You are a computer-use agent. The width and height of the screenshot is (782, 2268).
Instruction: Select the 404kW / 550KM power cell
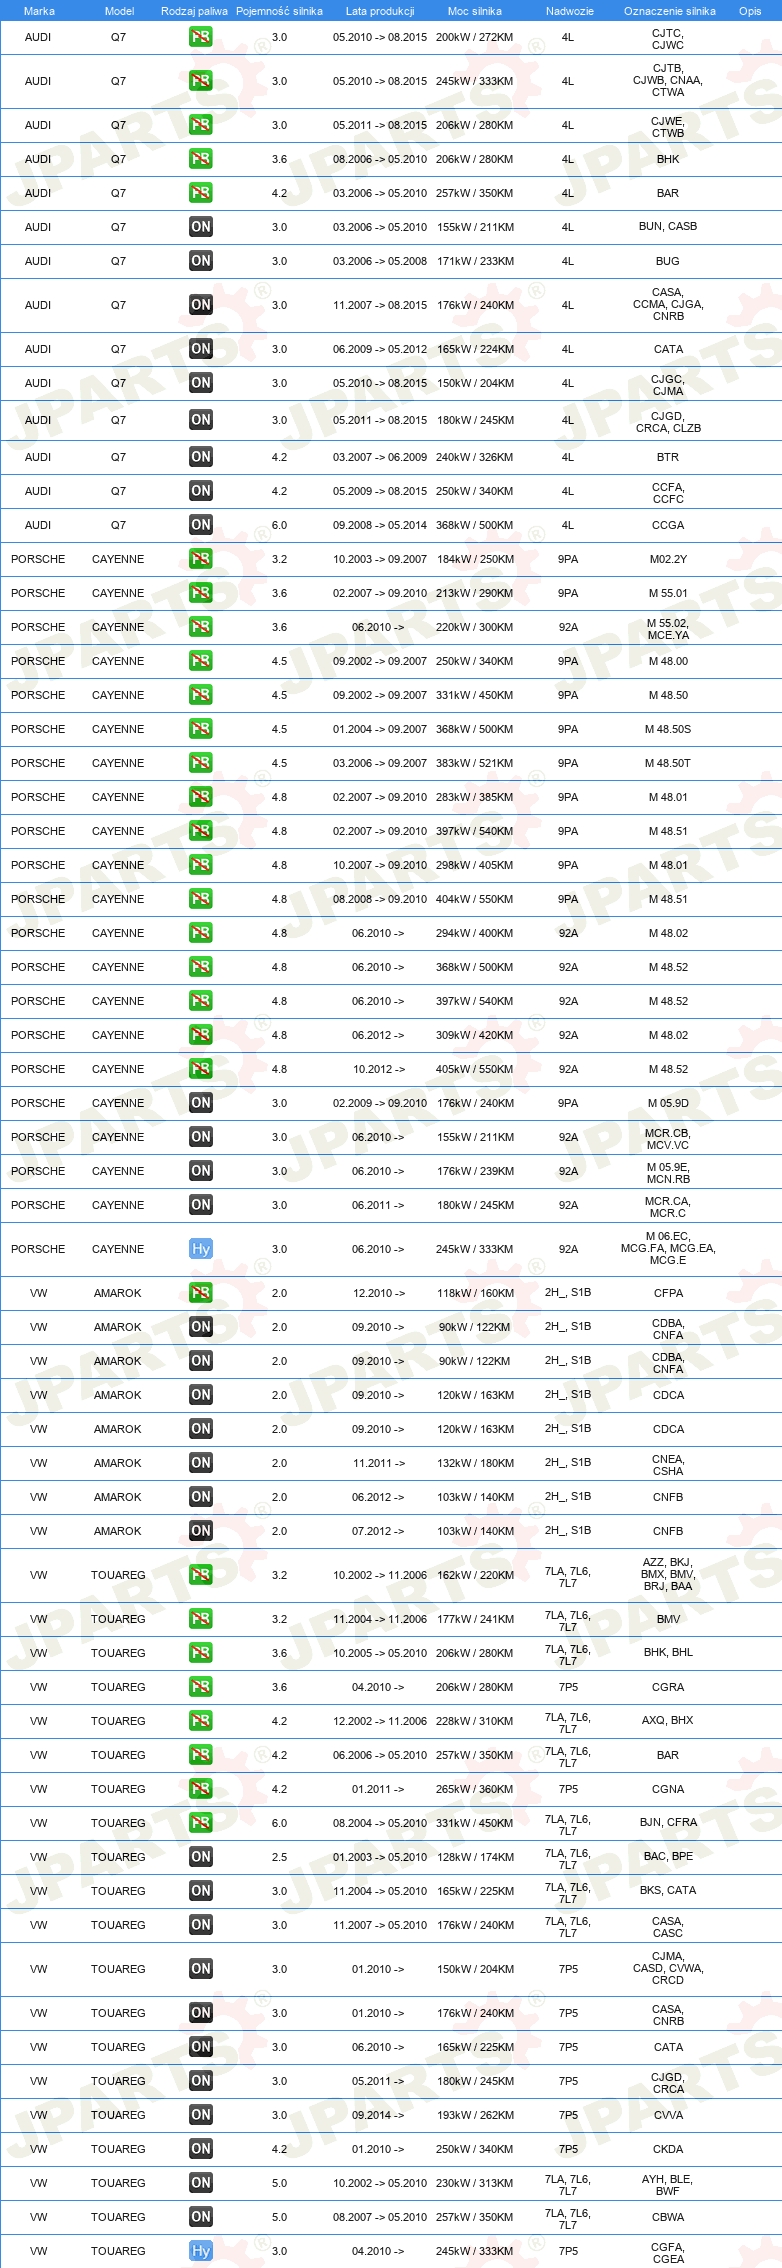(475, 899)
